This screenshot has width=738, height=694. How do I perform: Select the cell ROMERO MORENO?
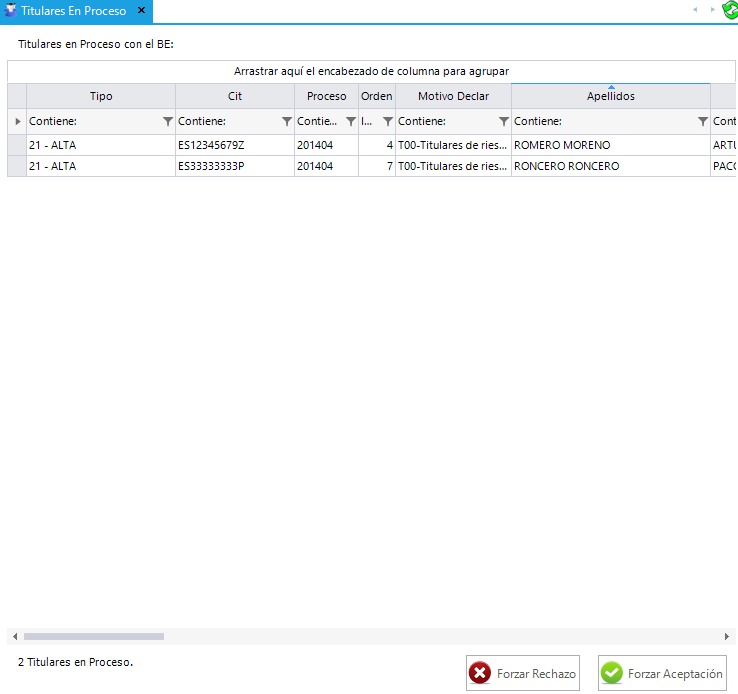[610, 145]
